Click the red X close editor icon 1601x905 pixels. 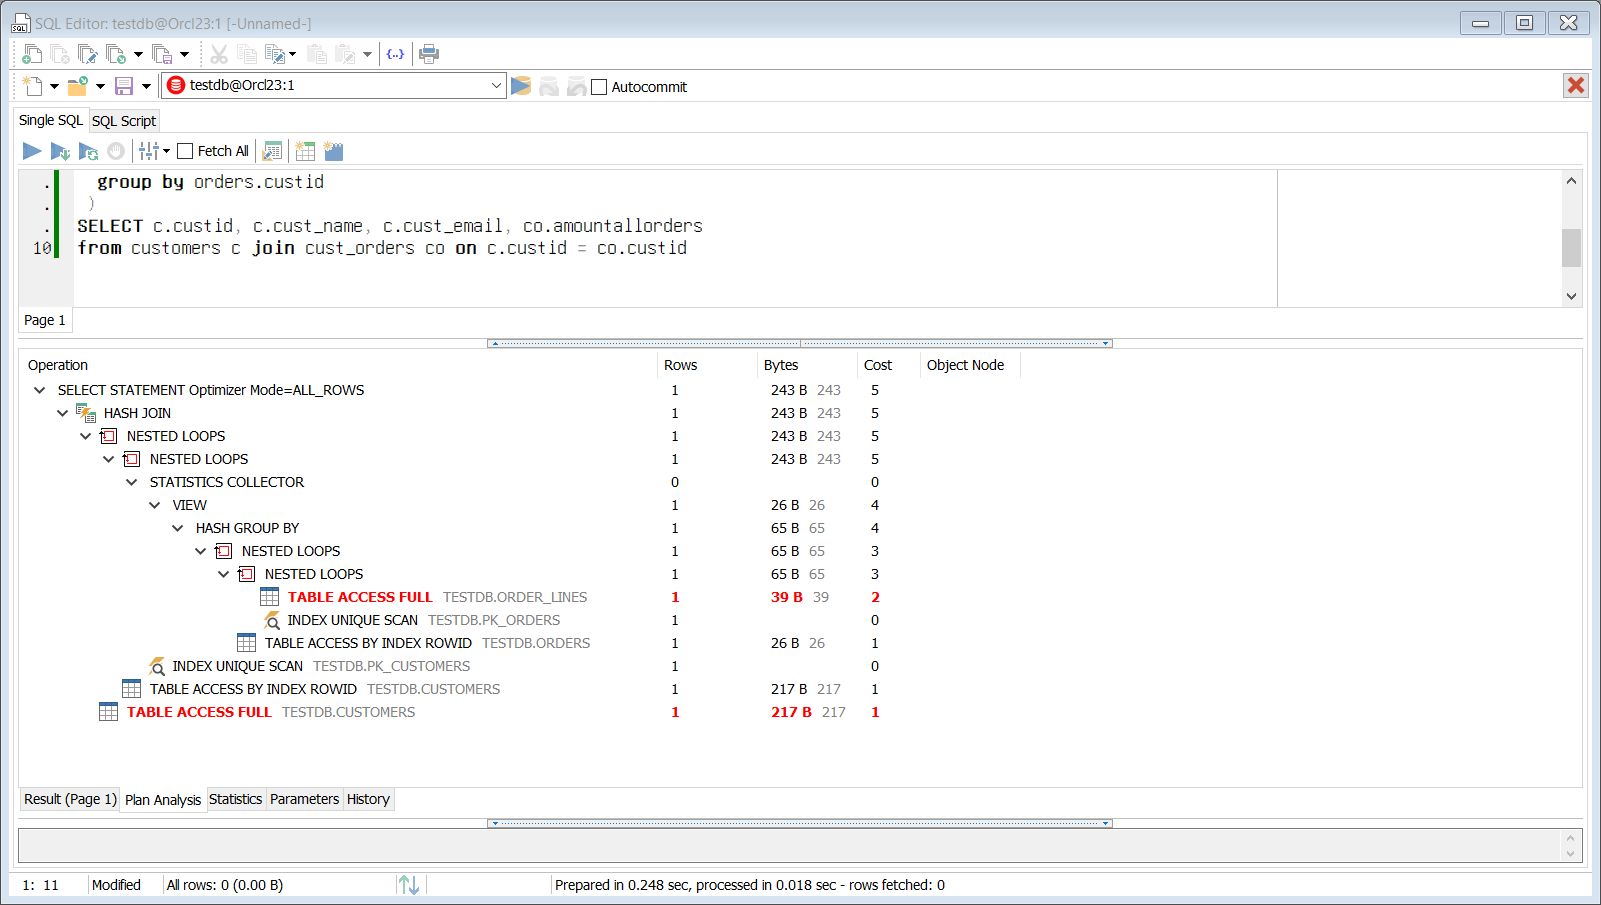click(x=1575, y=86)
